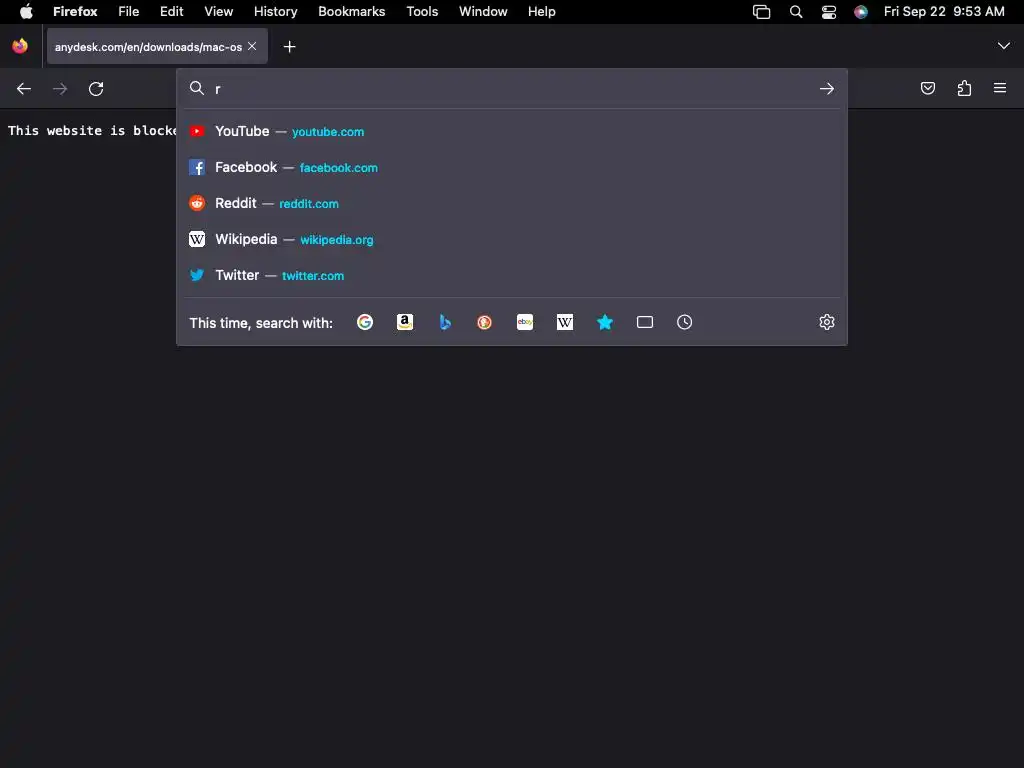Close the anydesk.com tab
Image resolution: width=1024 pixels, height=768 pixels.
click(x=252, y=46)
